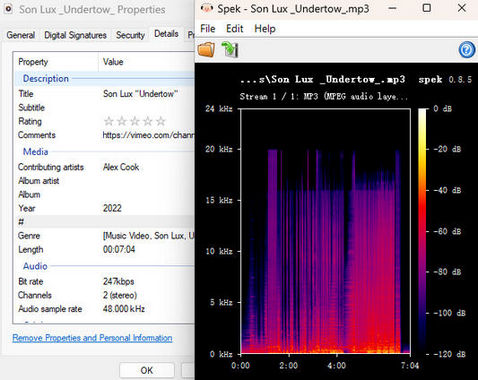Select the Subtitle property row
This screenshot has height=380, width=478.
pyautogui.click(x=105, y=108)
